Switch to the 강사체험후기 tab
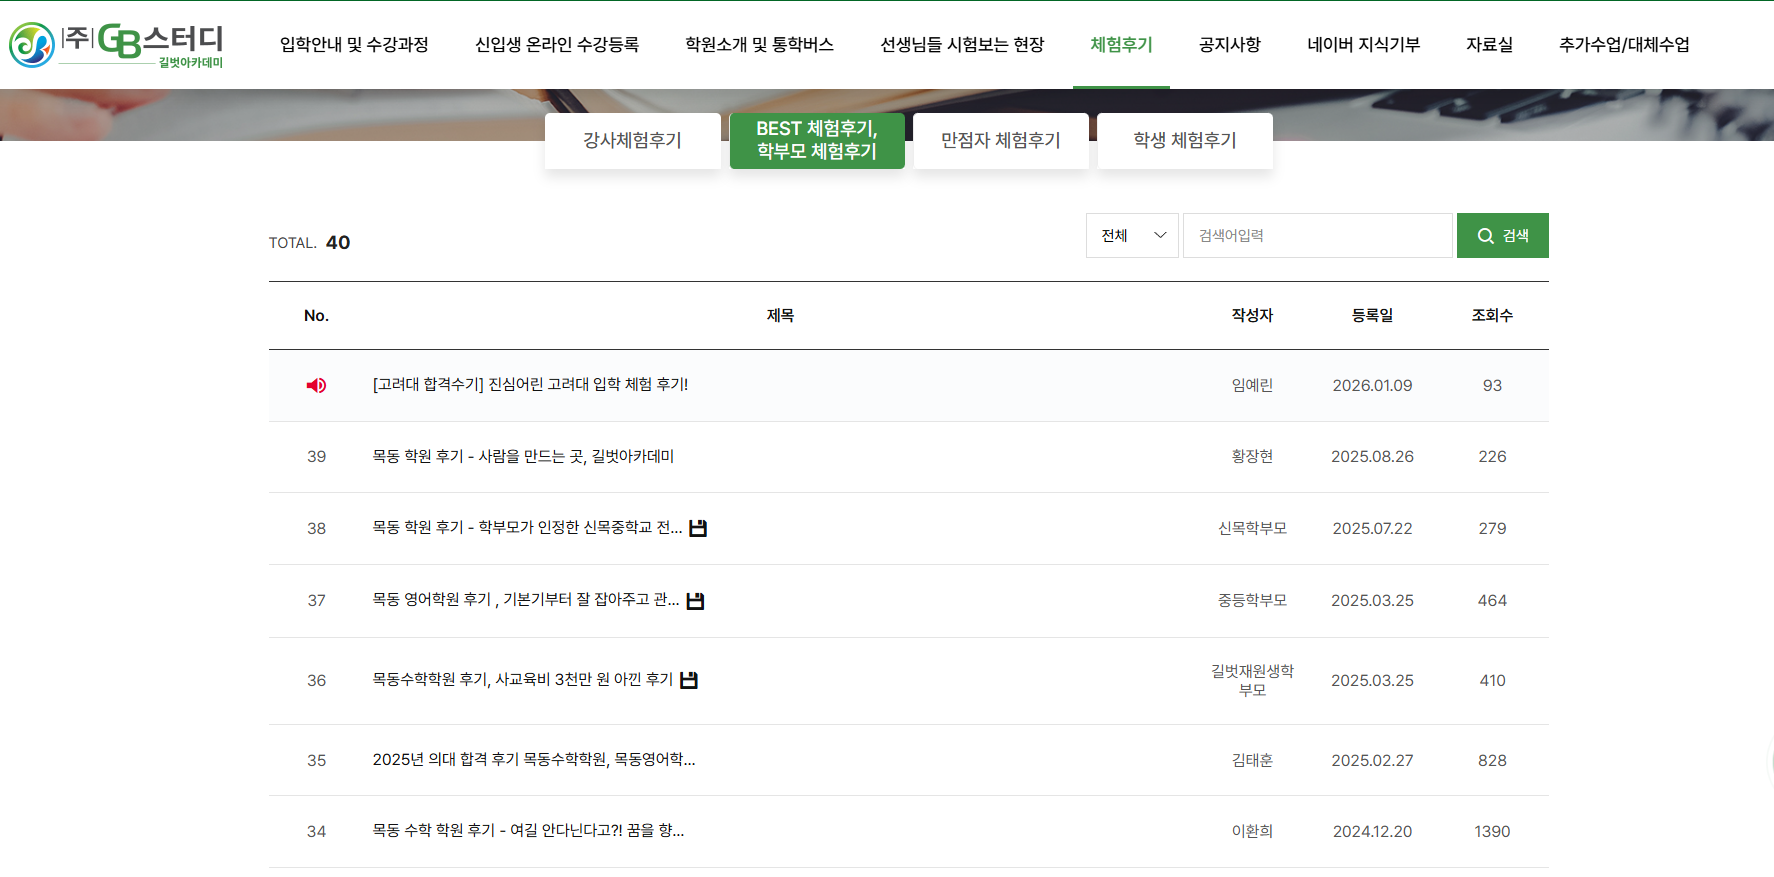This screenshot has width=1774, height=877. pyautogui.click(x=632, y=141)
